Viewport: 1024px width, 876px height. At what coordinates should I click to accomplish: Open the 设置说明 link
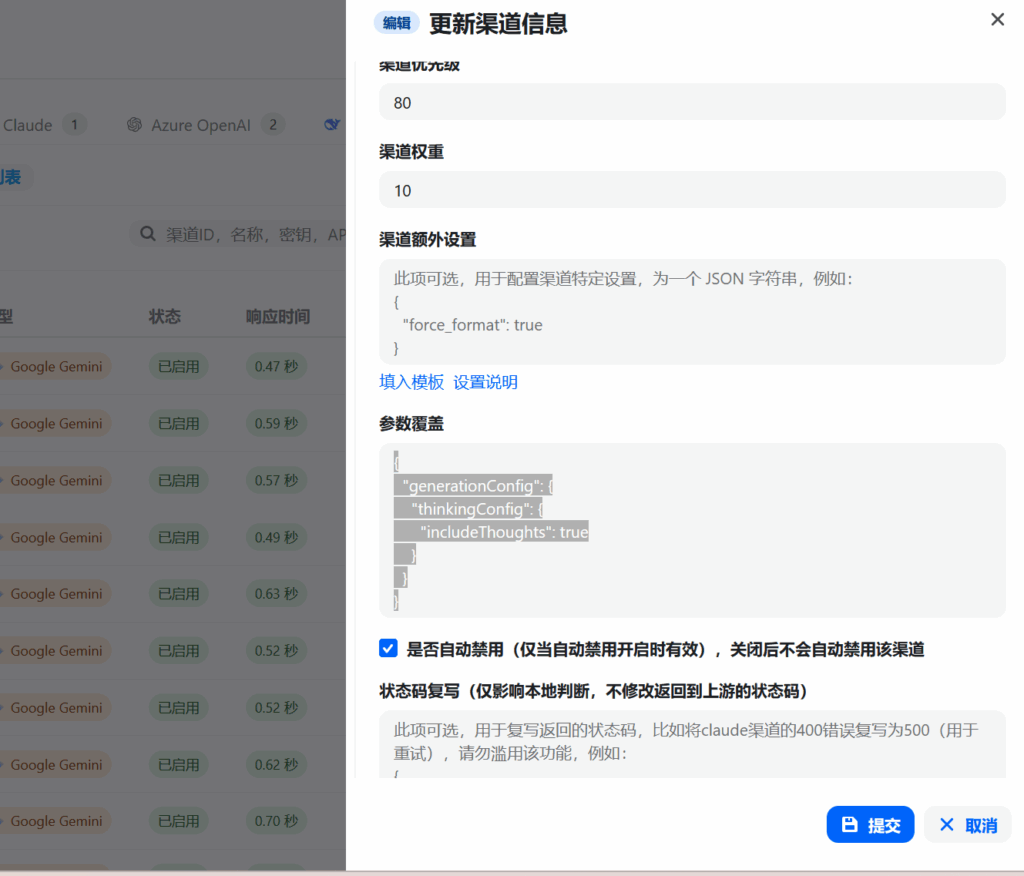click(x=485, y=382)
